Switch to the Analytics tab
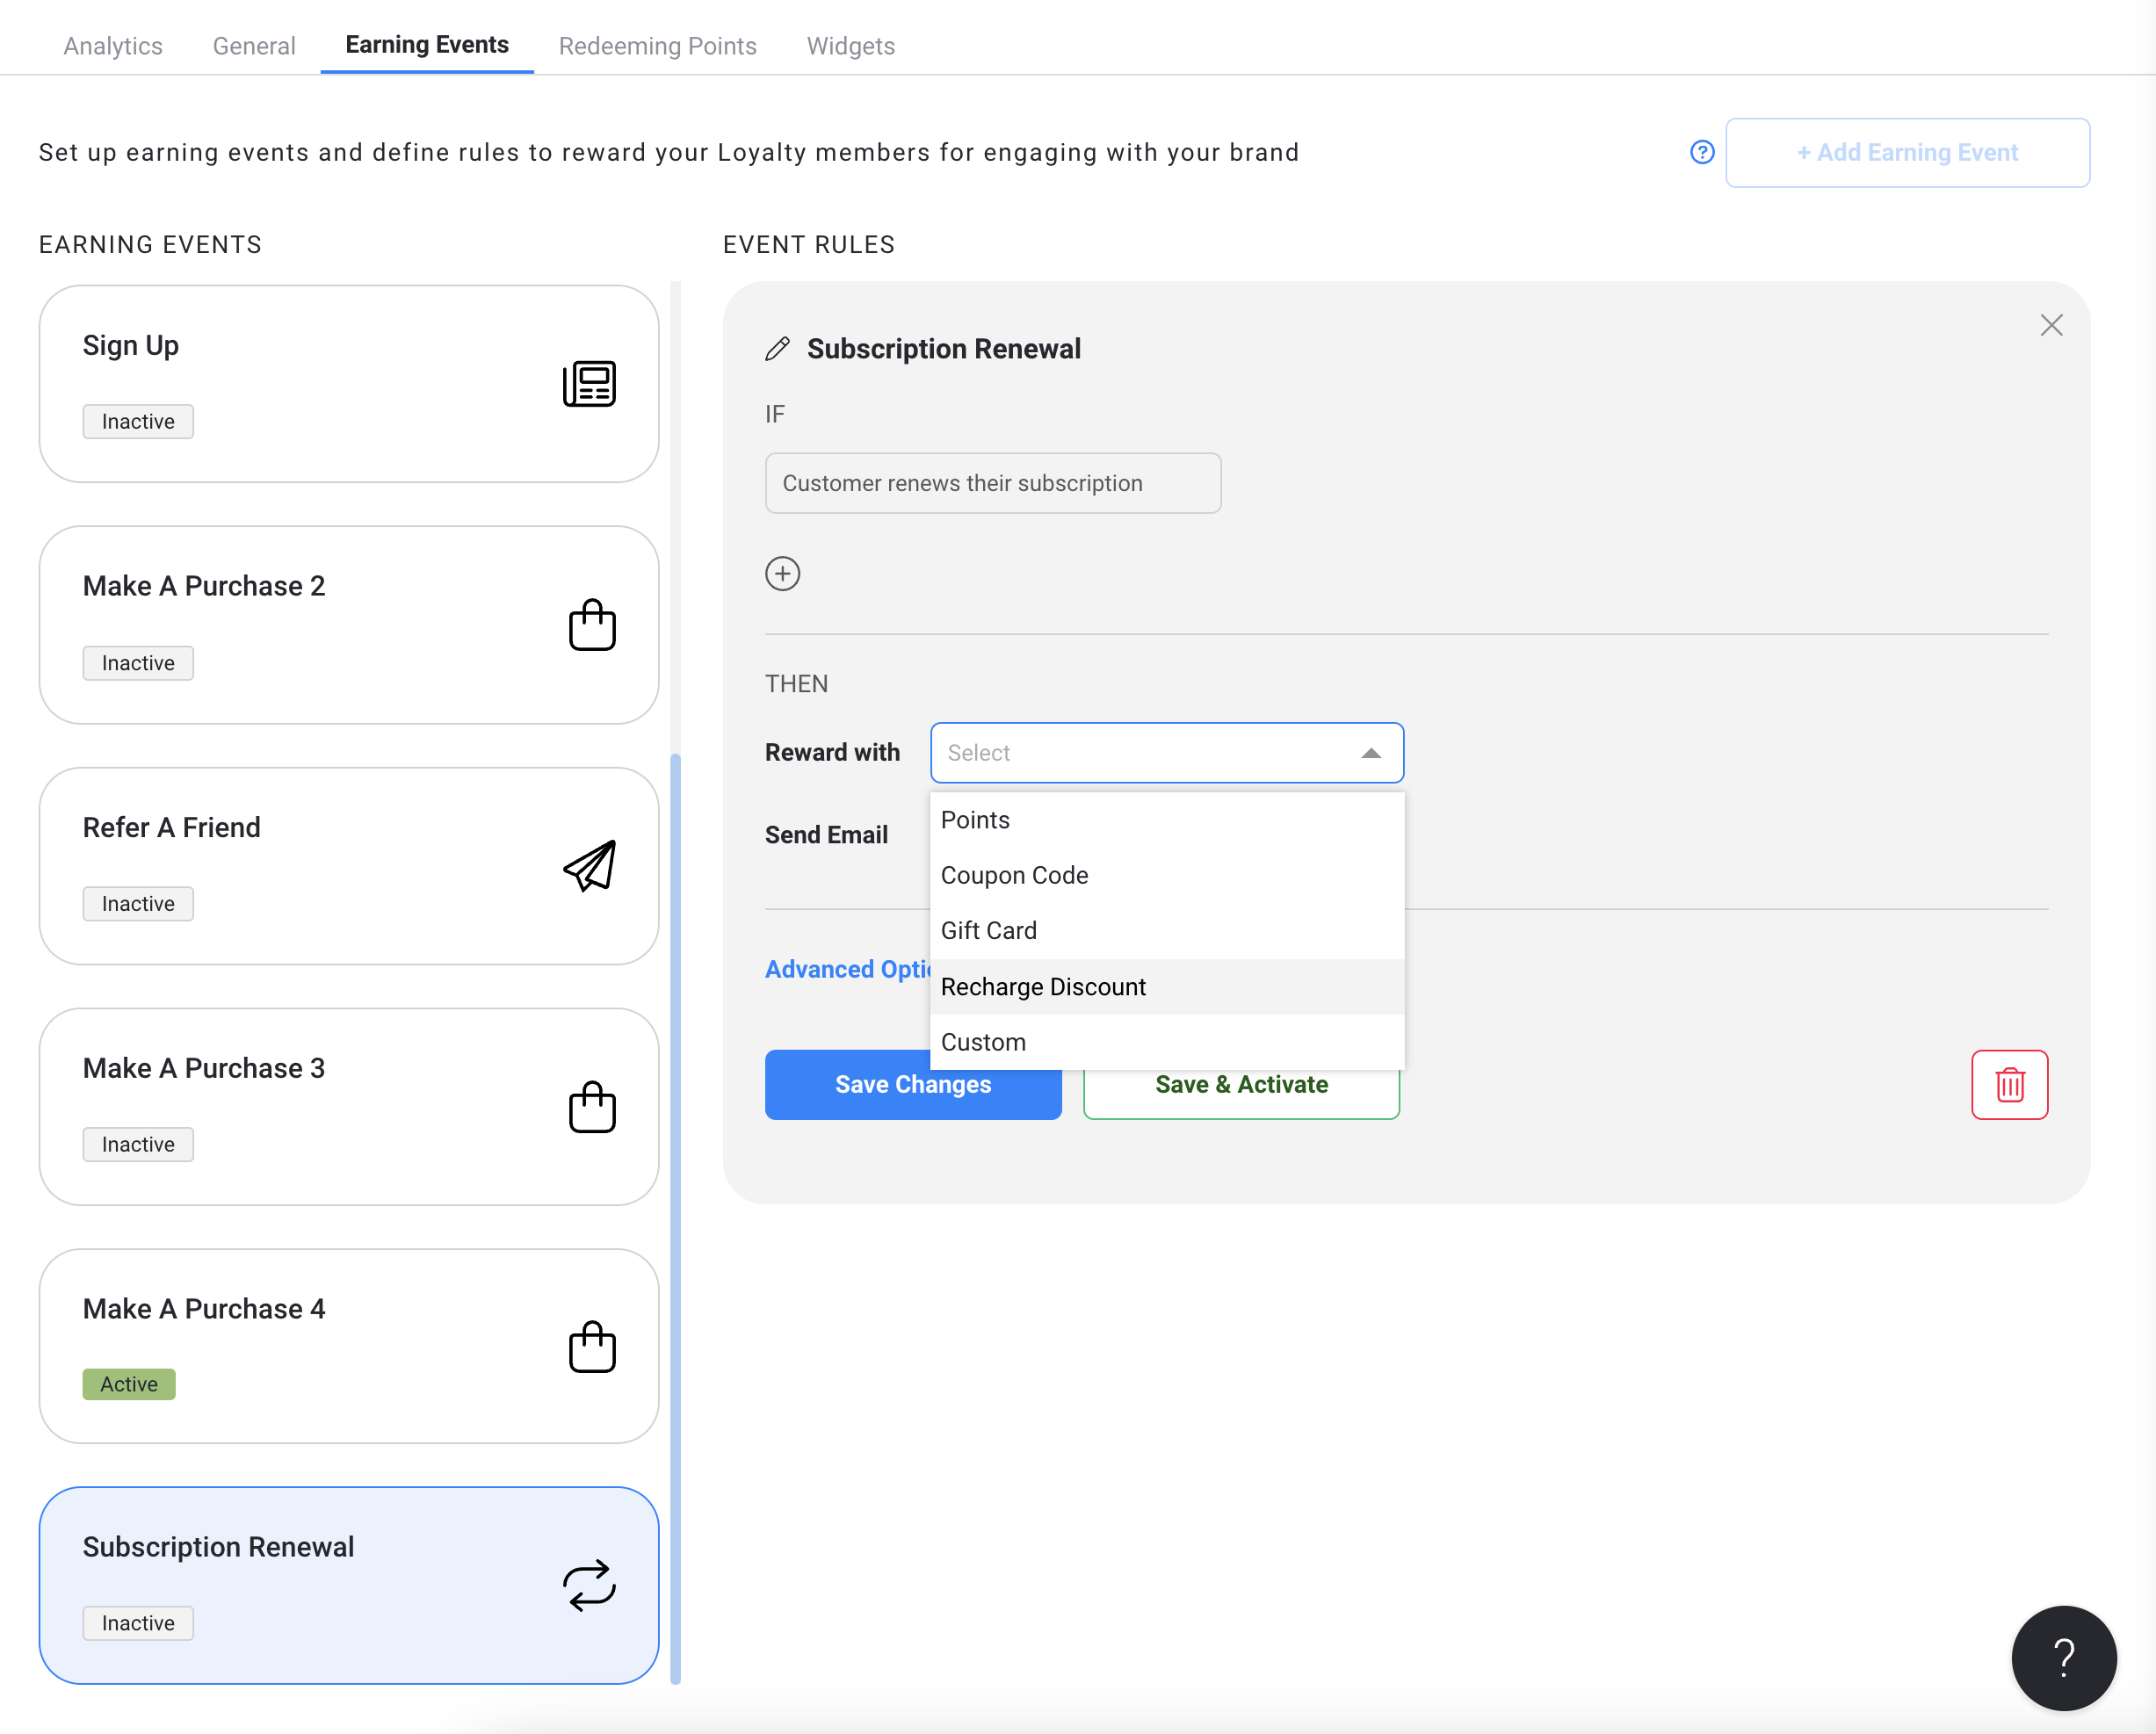The image size is (2156, 1734). point(113,46)
